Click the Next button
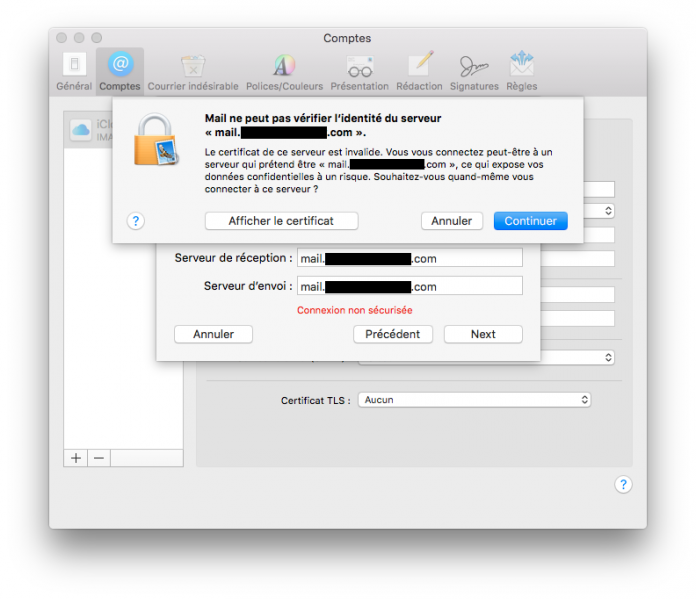The height and width of the screenshot is (599, 696). 483,334
